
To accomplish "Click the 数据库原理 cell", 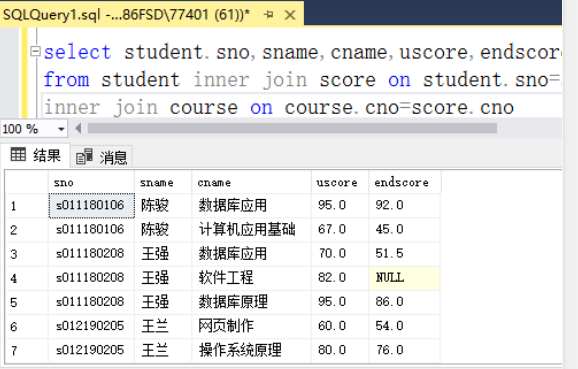I will (251, 302).
